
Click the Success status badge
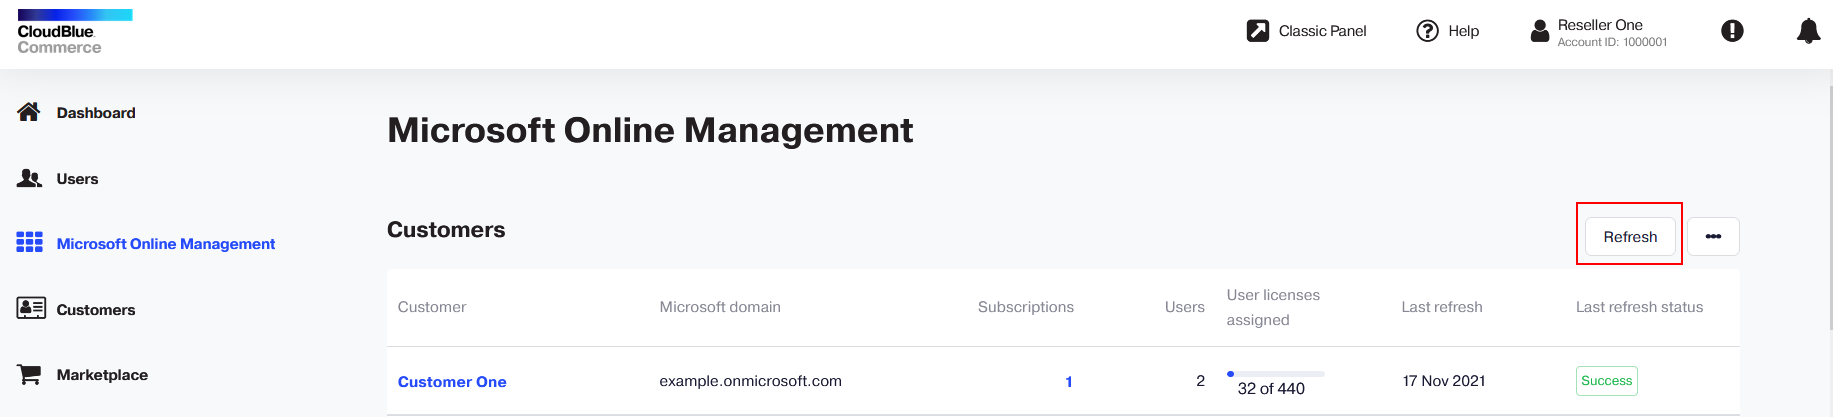[x=1606, y=381]
